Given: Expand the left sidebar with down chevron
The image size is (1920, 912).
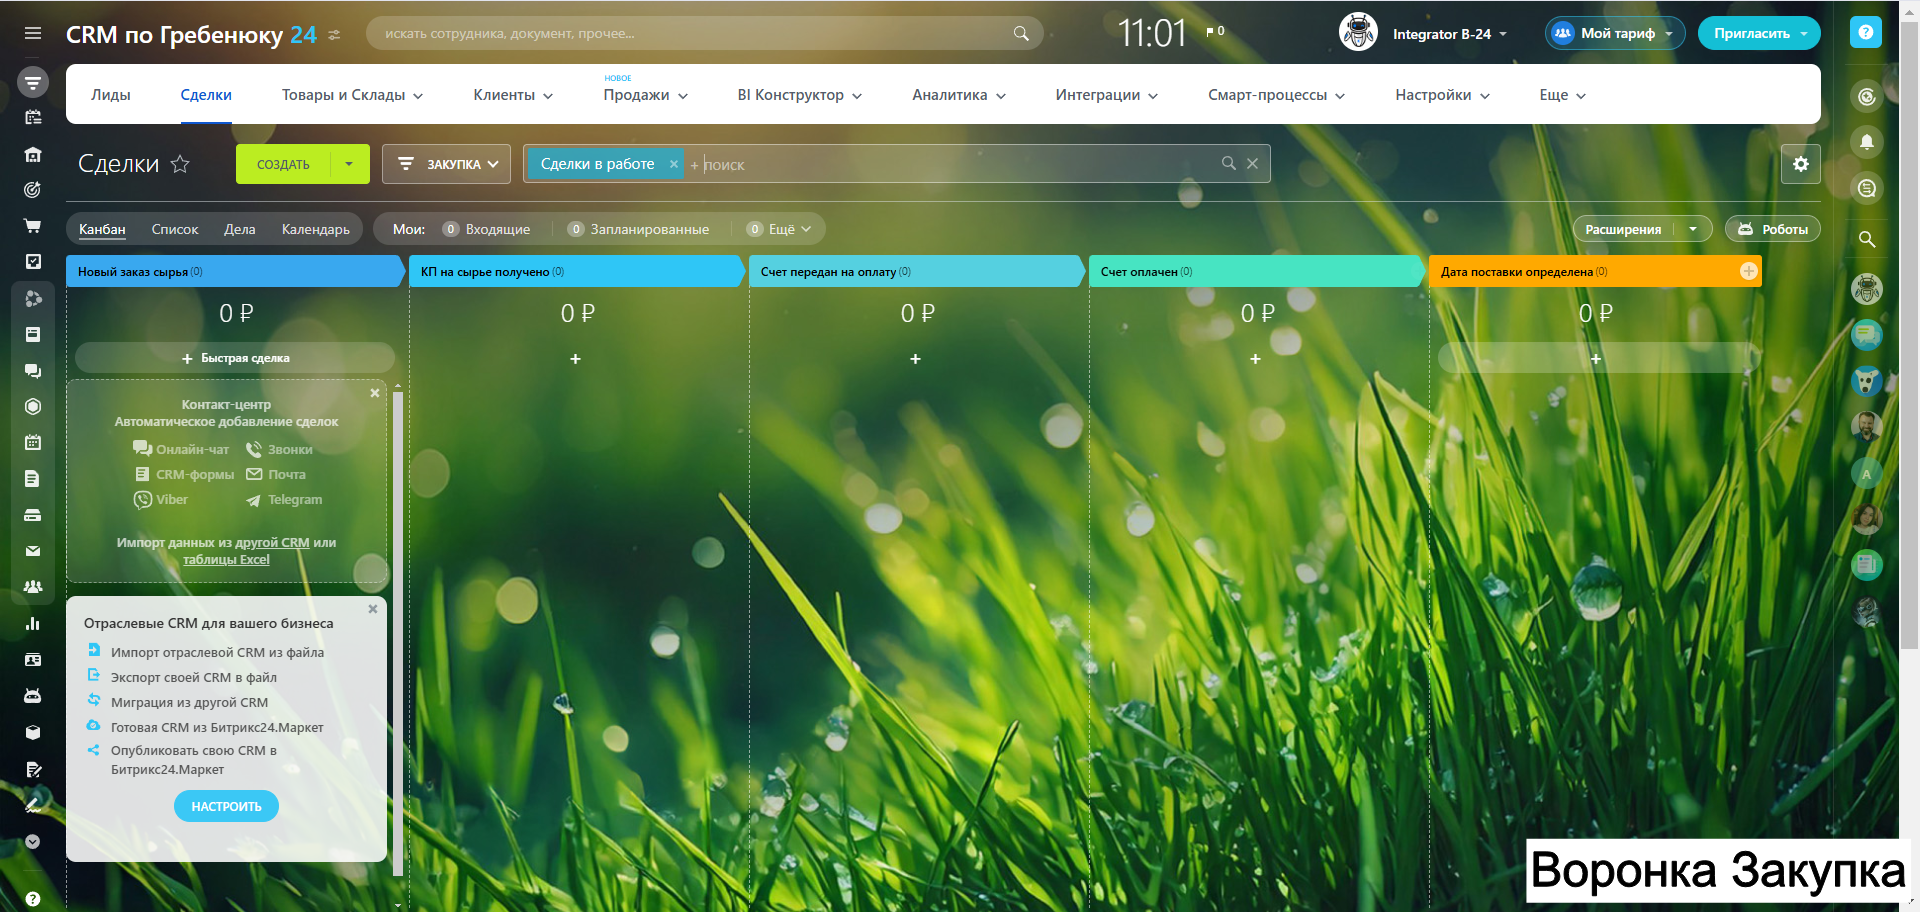Looking at the screenshot, I should [x=33, y=841].
